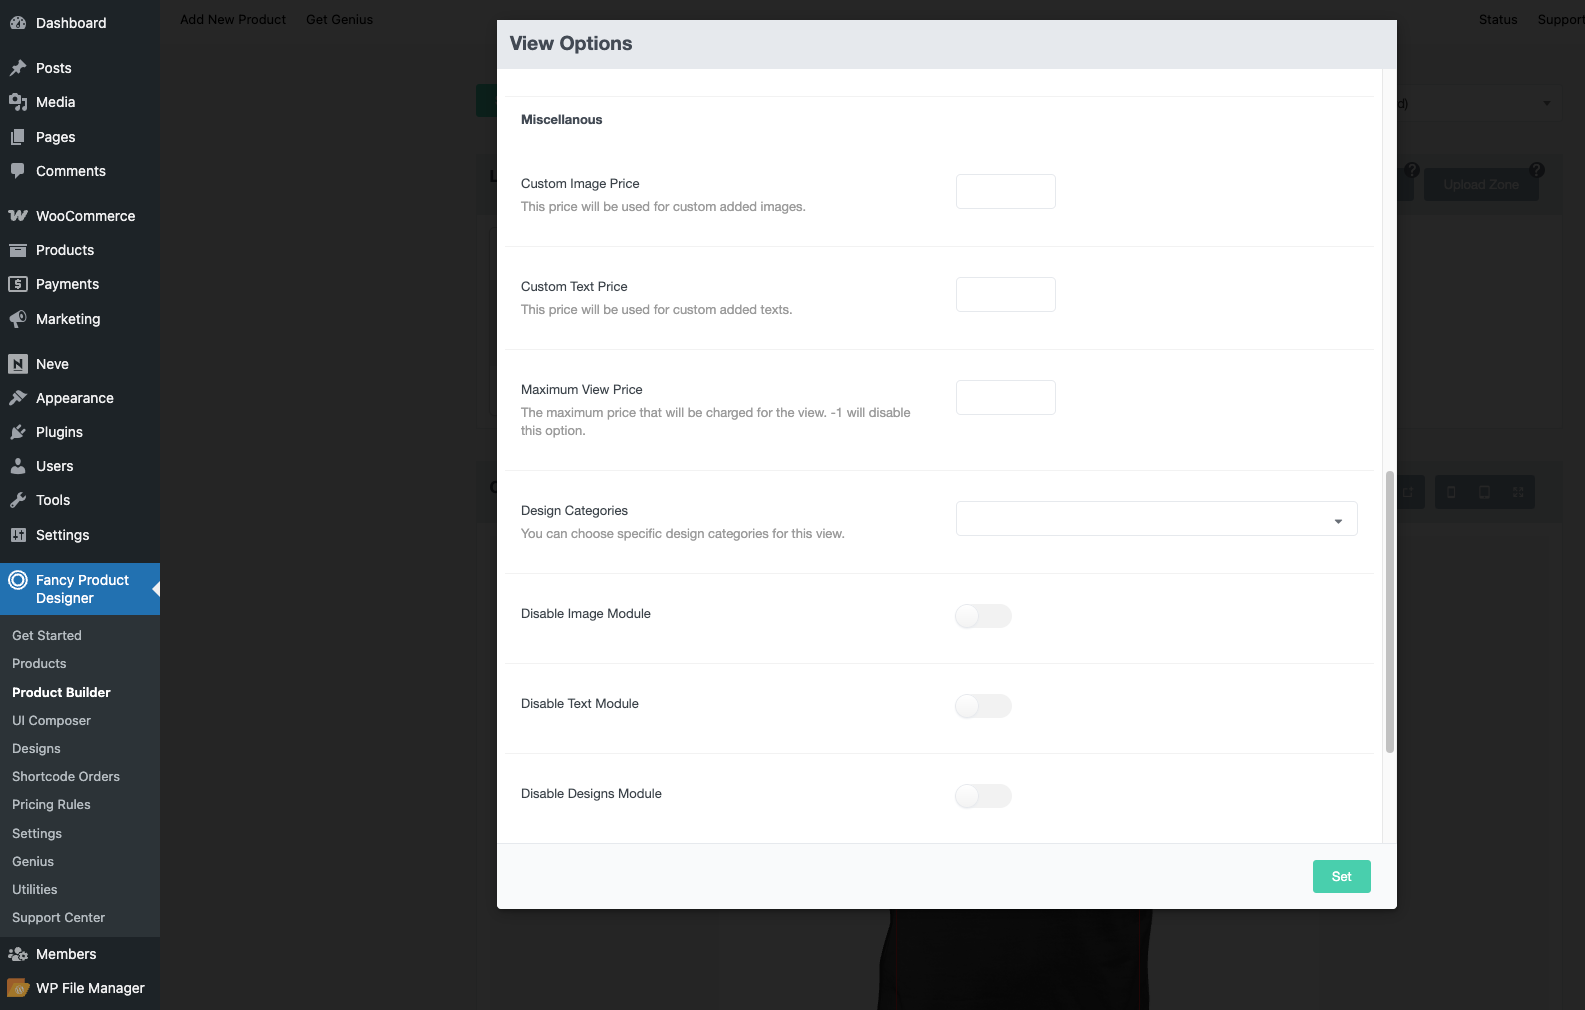Click the Products archive icon under WooCommerce
This screenshot has width=1585, height=1010.
pyautogui.click(x=18, y=250)
